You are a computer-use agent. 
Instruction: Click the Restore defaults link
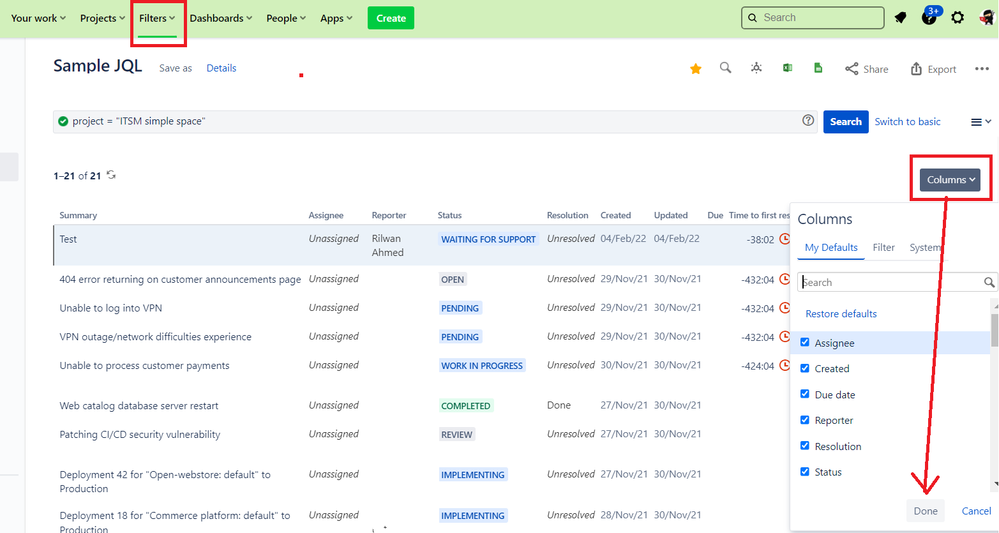[841, 314]
